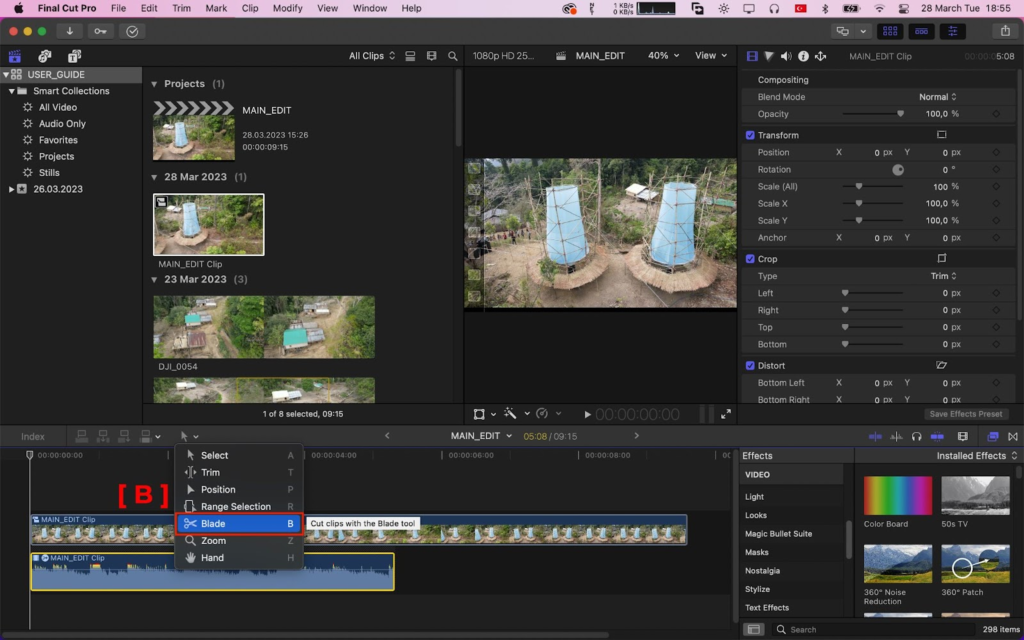
Task: Select the Stylize effects category
Action: [x=758, y=589]
